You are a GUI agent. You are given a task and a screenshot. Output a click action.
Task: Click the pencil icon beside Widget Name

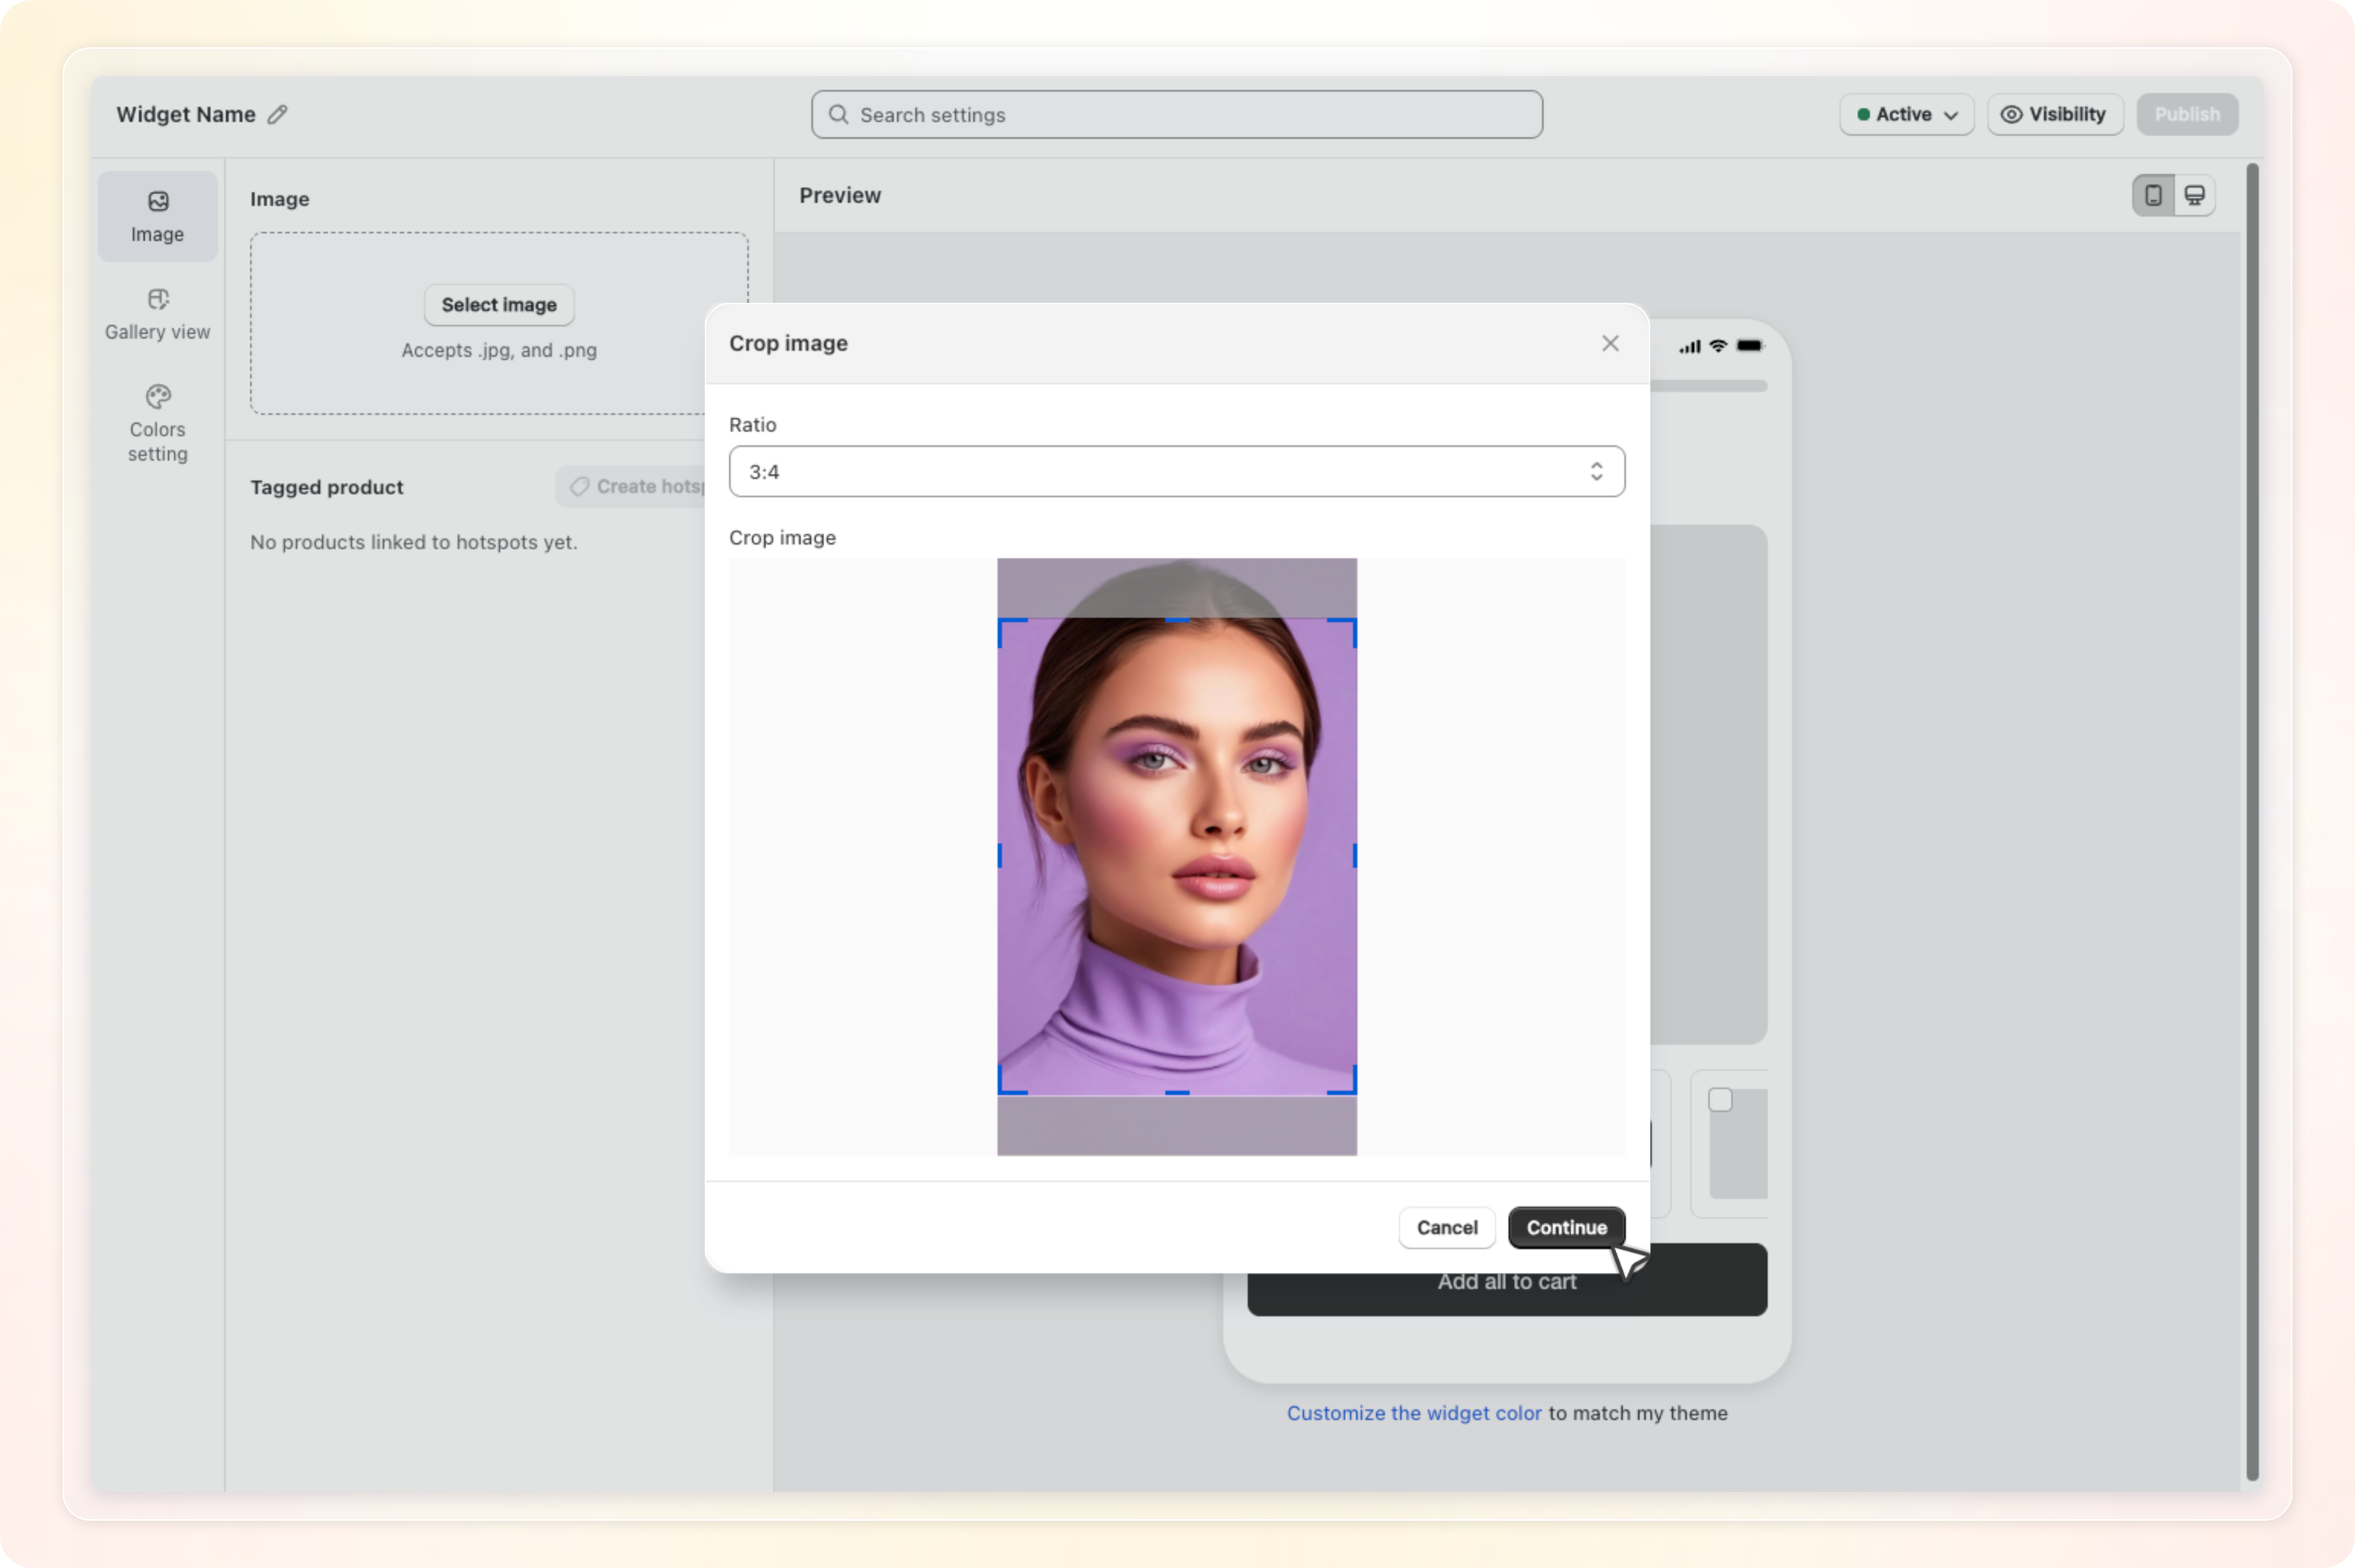(x=277, y=114)
